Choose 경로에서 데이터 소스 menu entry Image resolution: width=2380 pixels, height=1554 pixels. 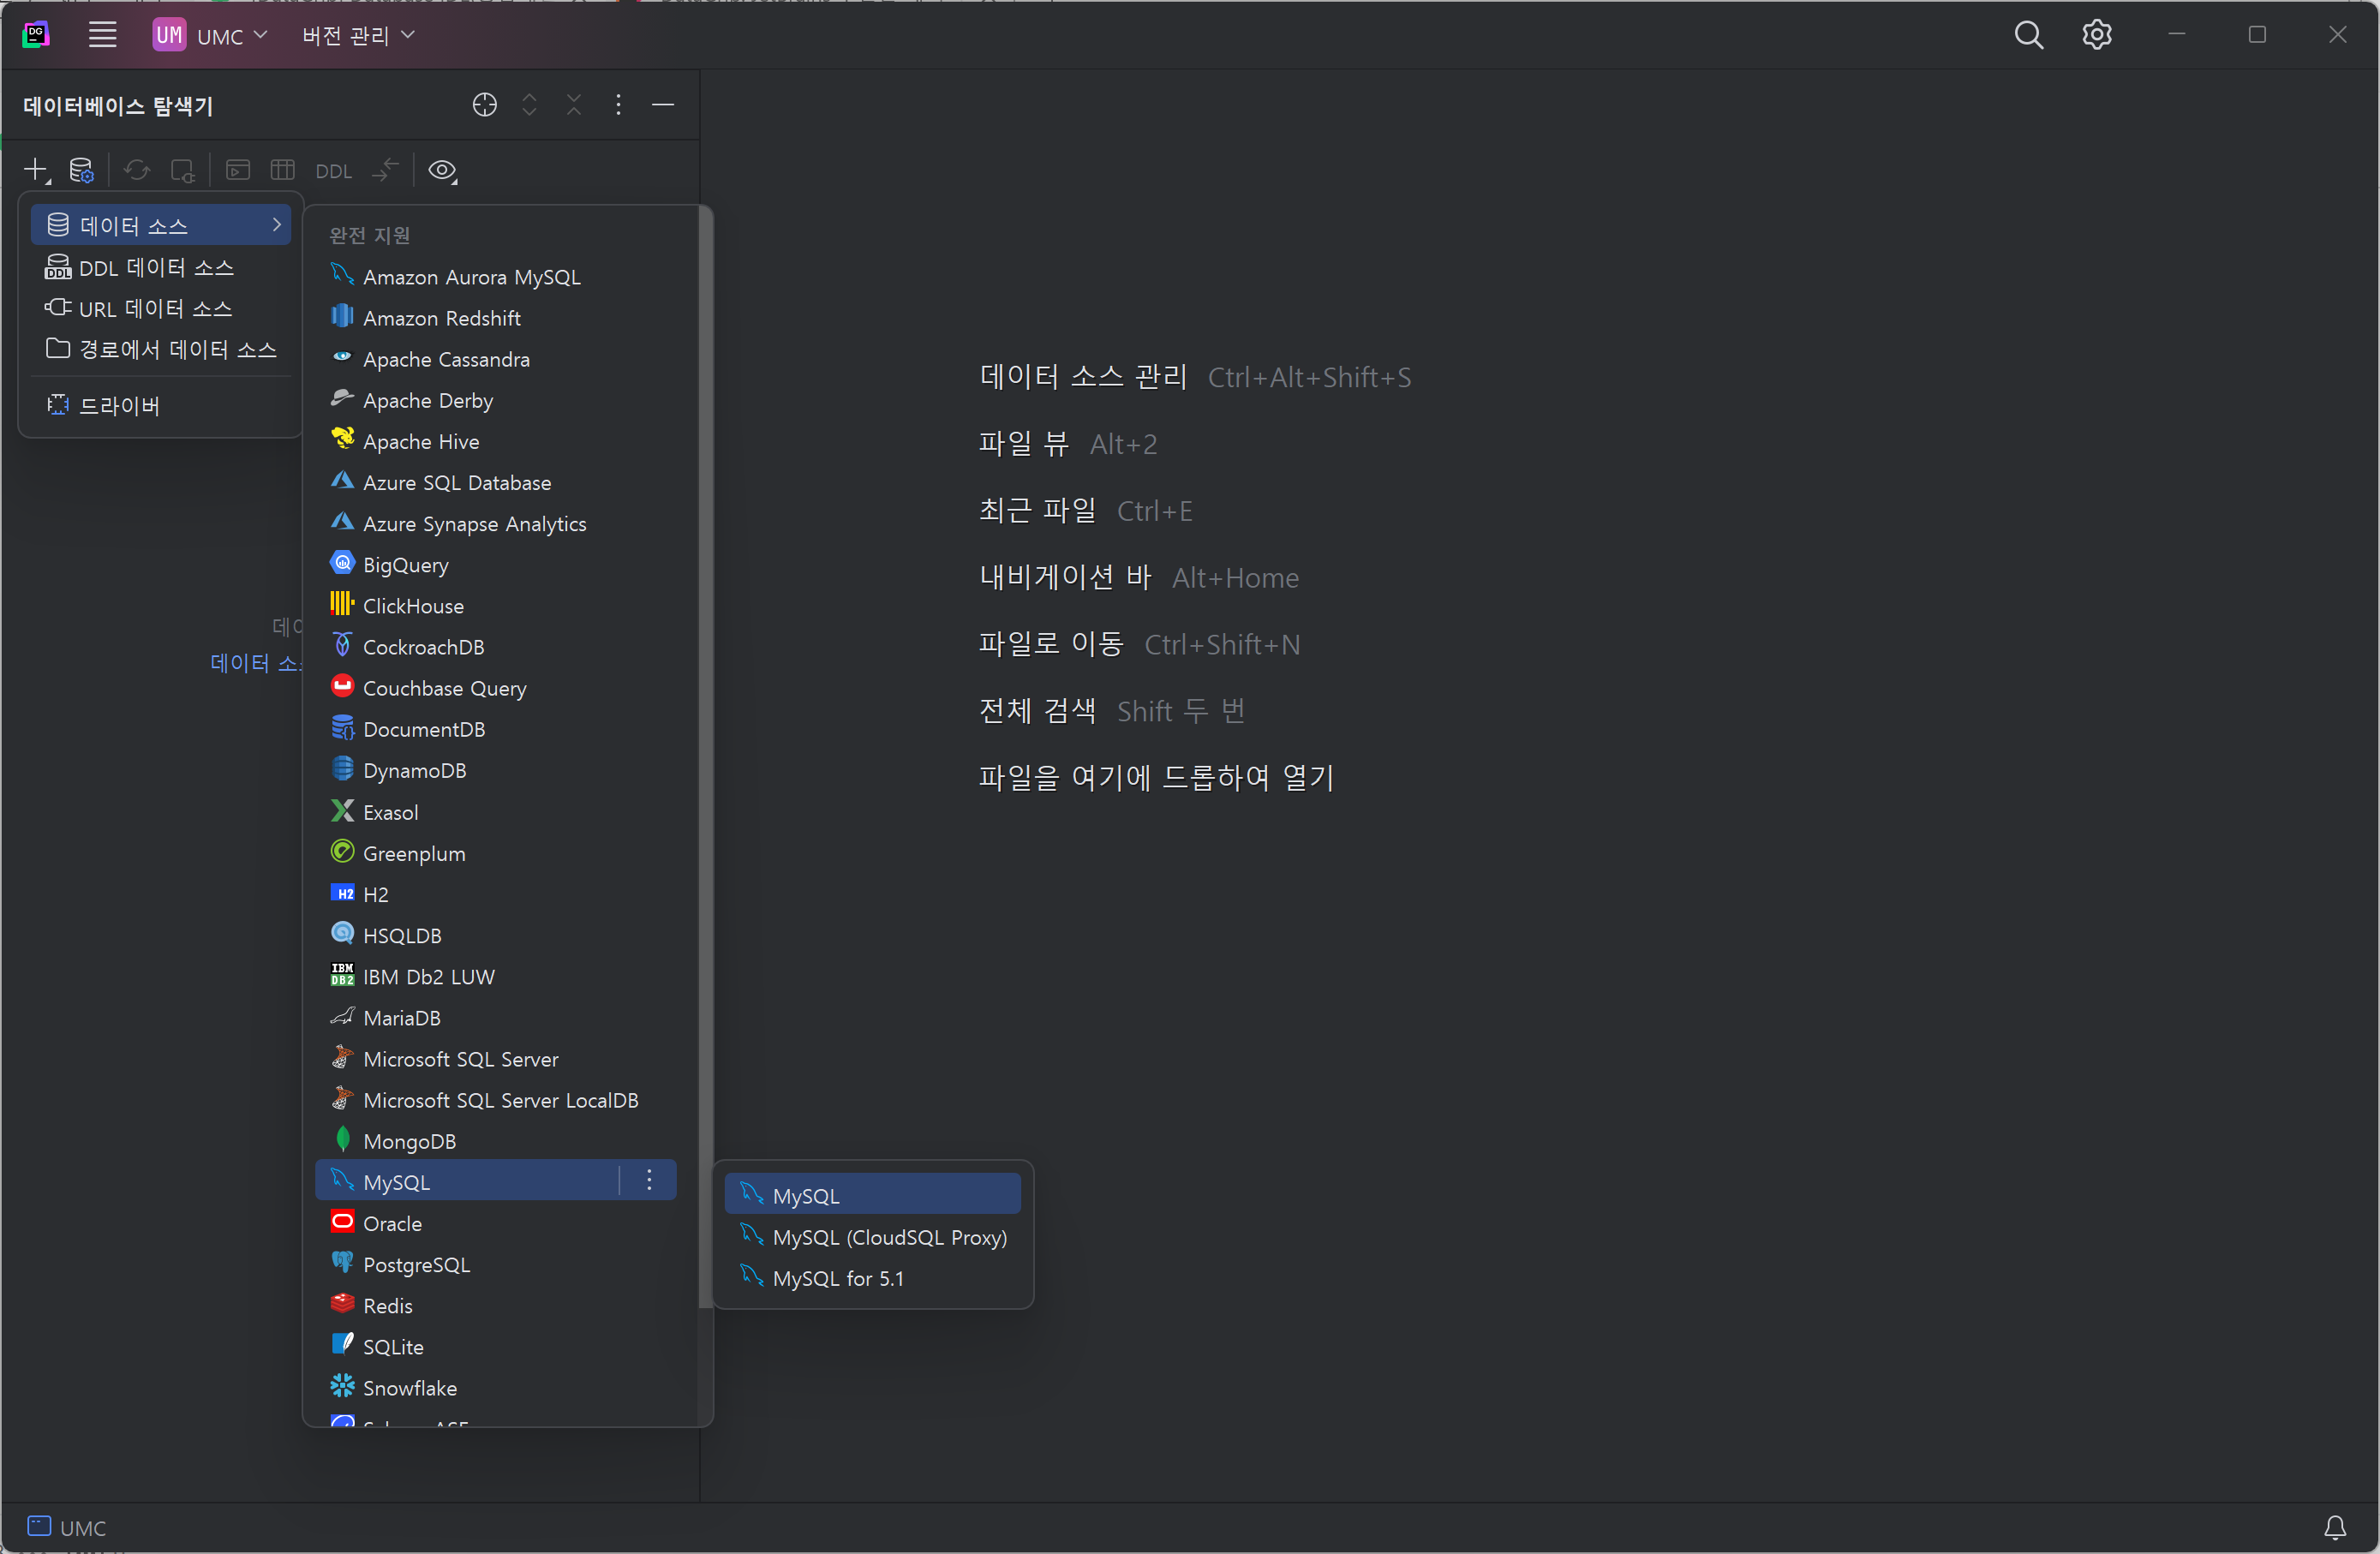[x=161, y=349]
